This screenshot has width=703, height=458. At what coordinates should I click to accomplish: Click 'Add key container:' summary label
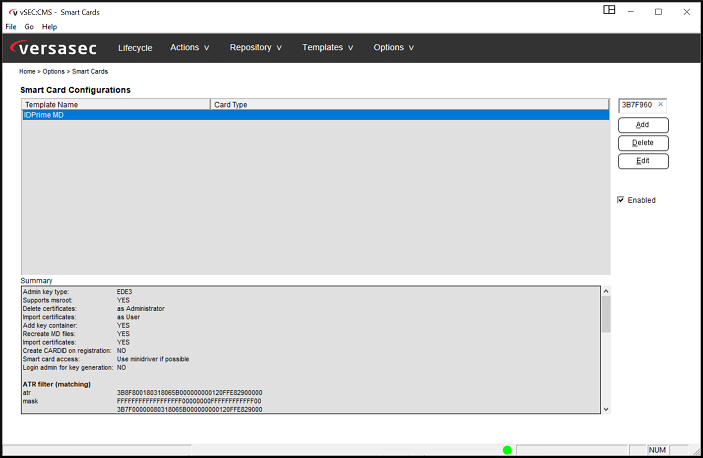click(50, 326)
